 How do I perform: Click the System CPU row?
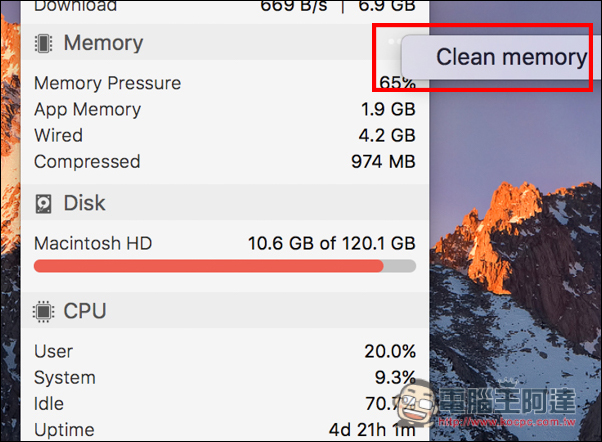point(225,377)
